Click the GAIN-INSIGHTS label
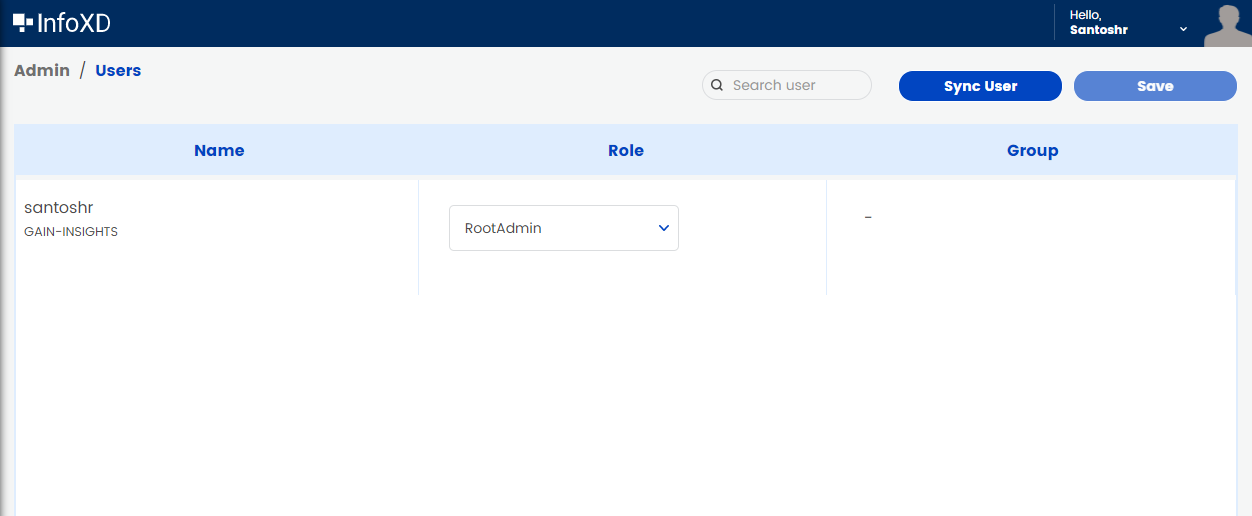The height and width of the screenshot is (516, 1252). 71,232
